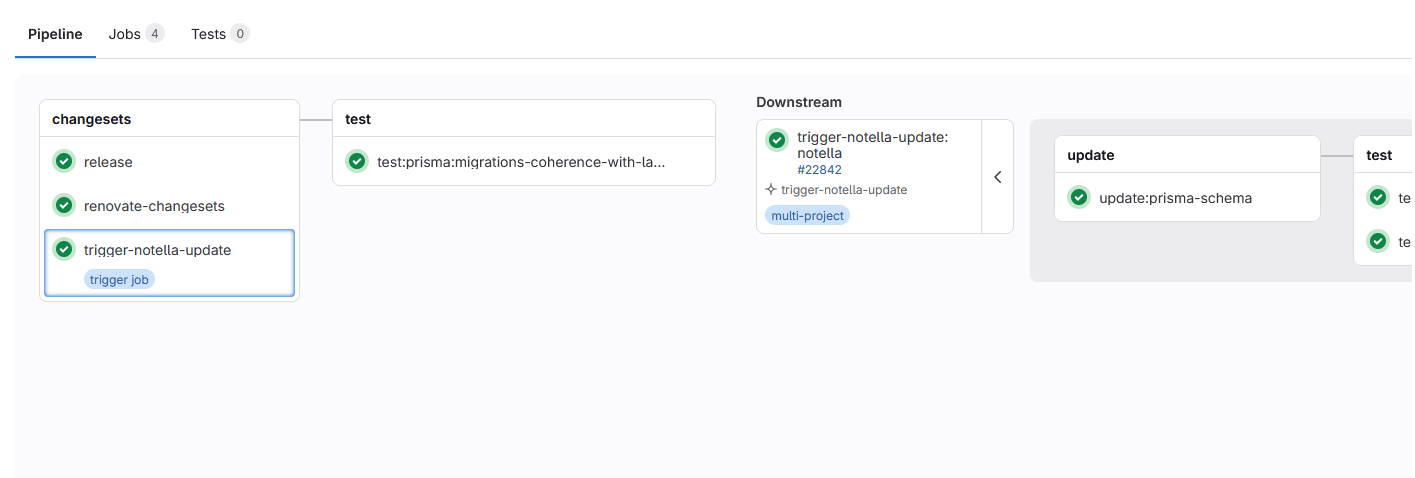The image size is (1415, 478).
Task: Click first job status icon in downstream test stage
Action: click(x=1378, y=198)
